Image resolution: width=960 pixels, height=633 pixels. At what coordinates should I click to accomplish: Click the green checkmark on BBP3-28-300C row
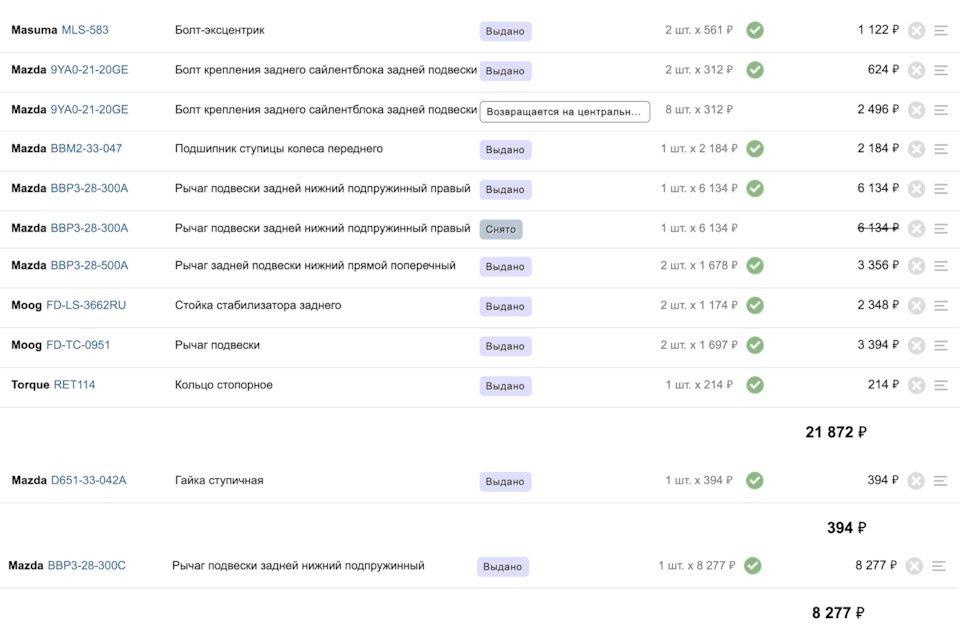pos(753,566)
